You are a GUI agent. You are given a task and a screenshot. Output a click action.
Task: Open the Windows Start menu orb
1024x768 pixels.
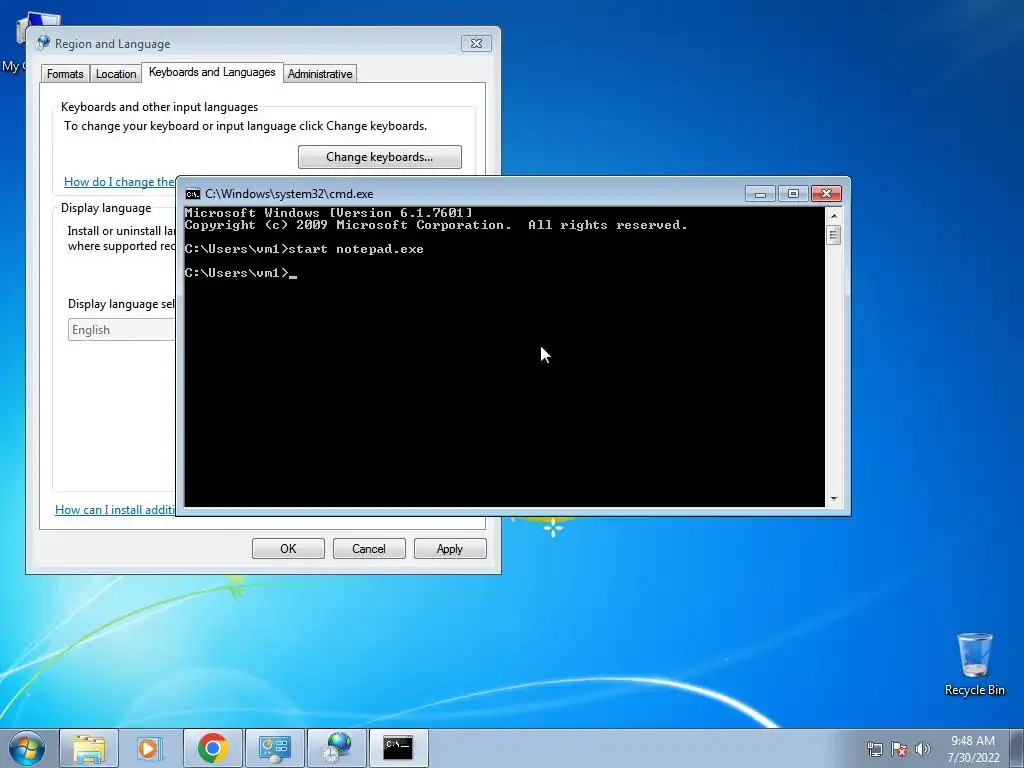pyautogui.click(x=27, y=748)
